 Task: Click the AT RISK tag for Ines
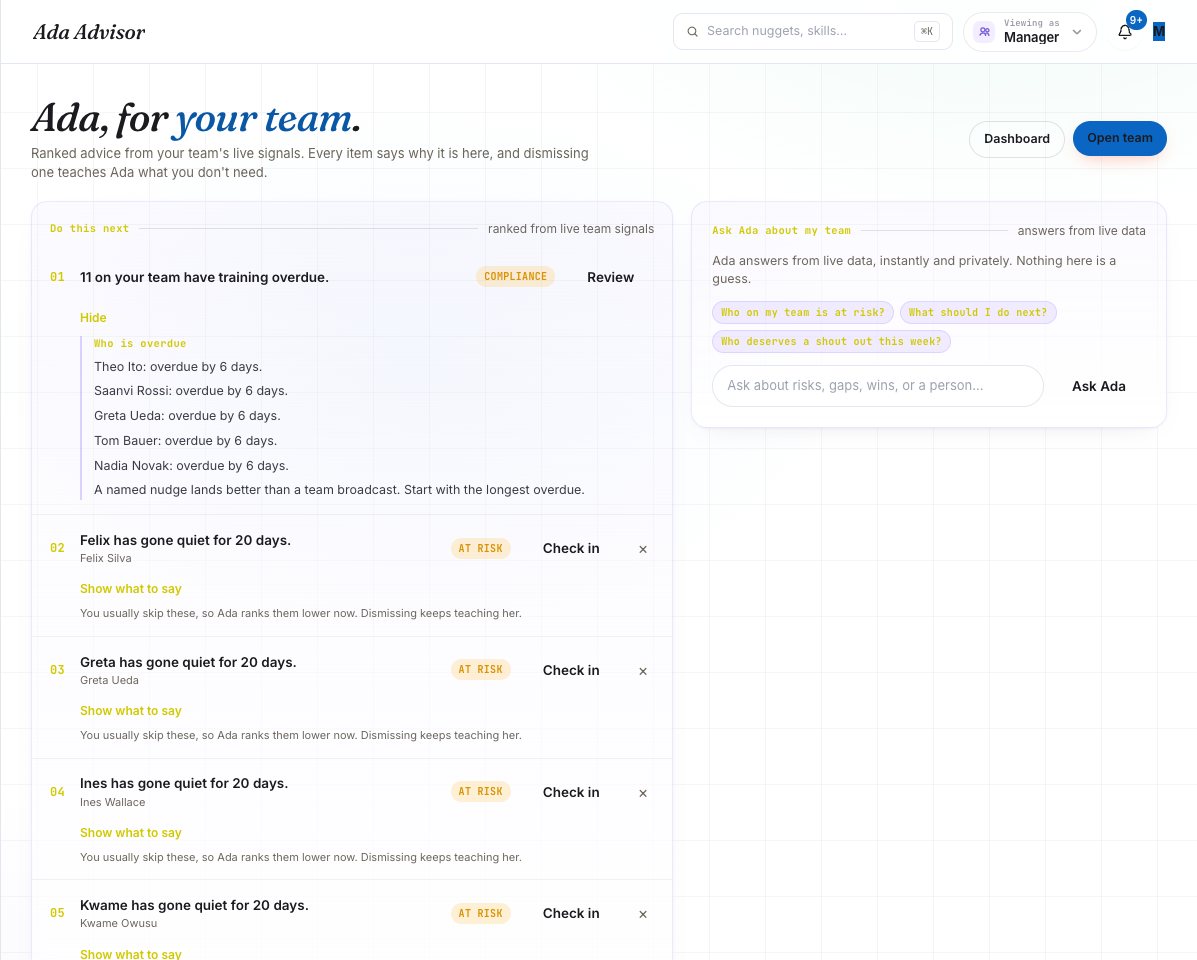click(480, 791)
